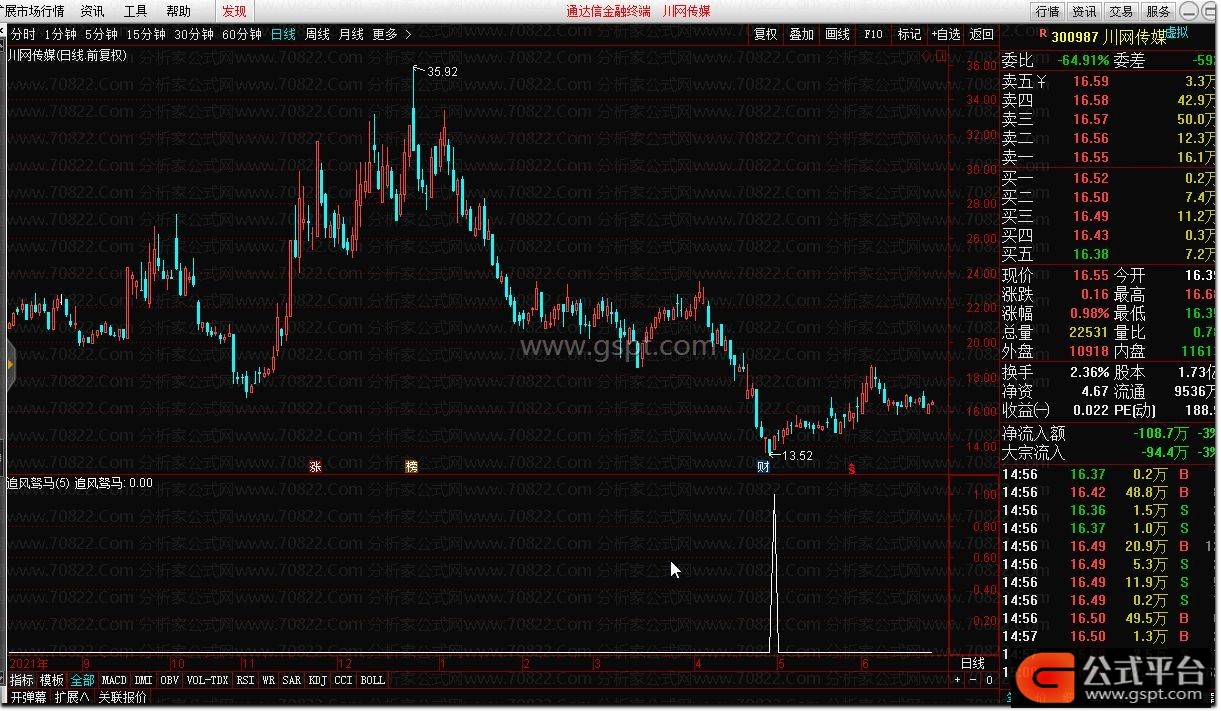Click the 财 marker icon near the 13.52 low
Screen dimensions: 1221x711
tap(763, 467)
